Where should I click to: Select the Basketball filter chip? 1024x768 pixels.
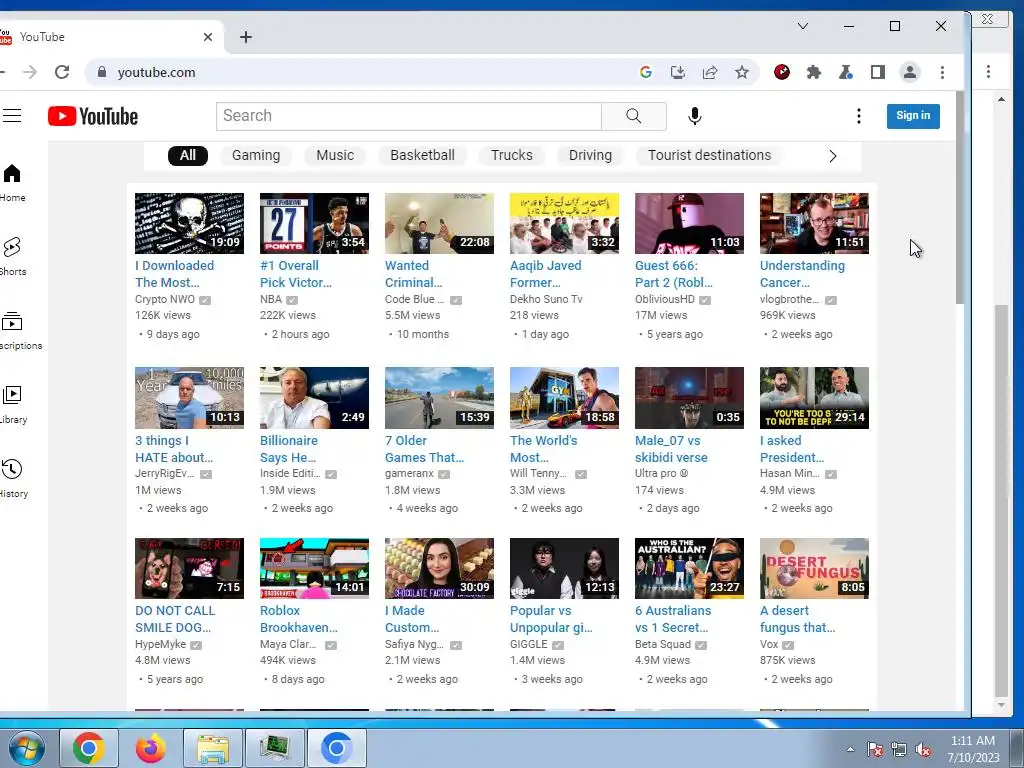[x=423, y=155]
